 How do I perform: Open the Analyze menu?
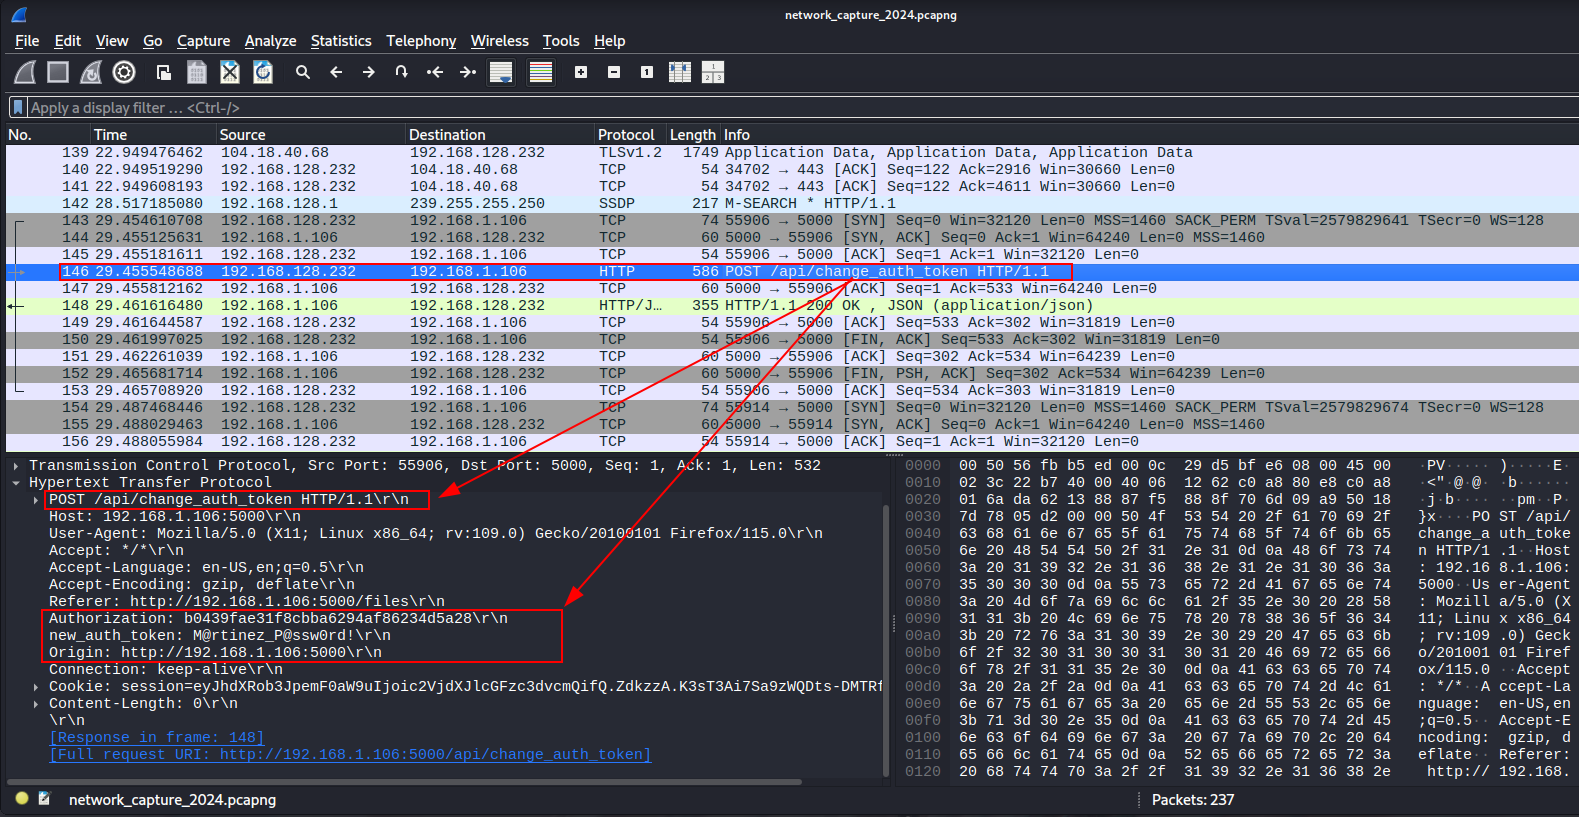click(x=270, y=41)
